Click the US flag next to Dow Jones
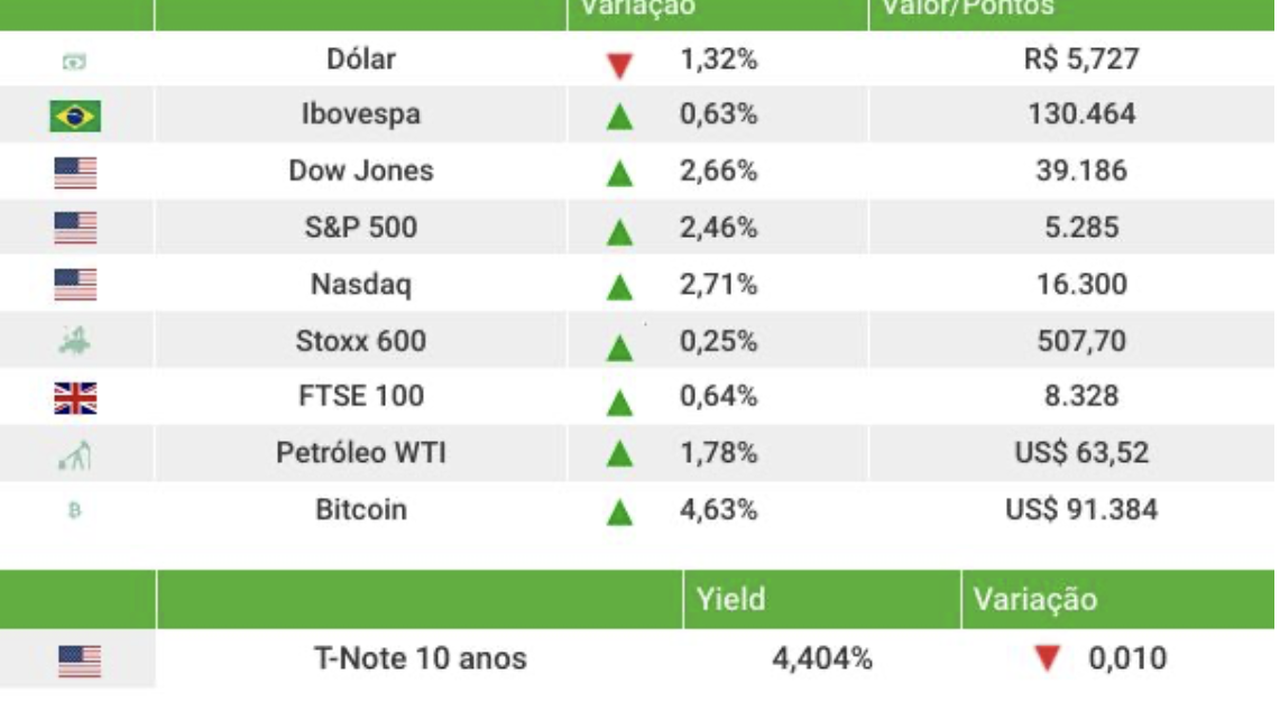Screen dimensions: 1280x720 tap(75, 173)
